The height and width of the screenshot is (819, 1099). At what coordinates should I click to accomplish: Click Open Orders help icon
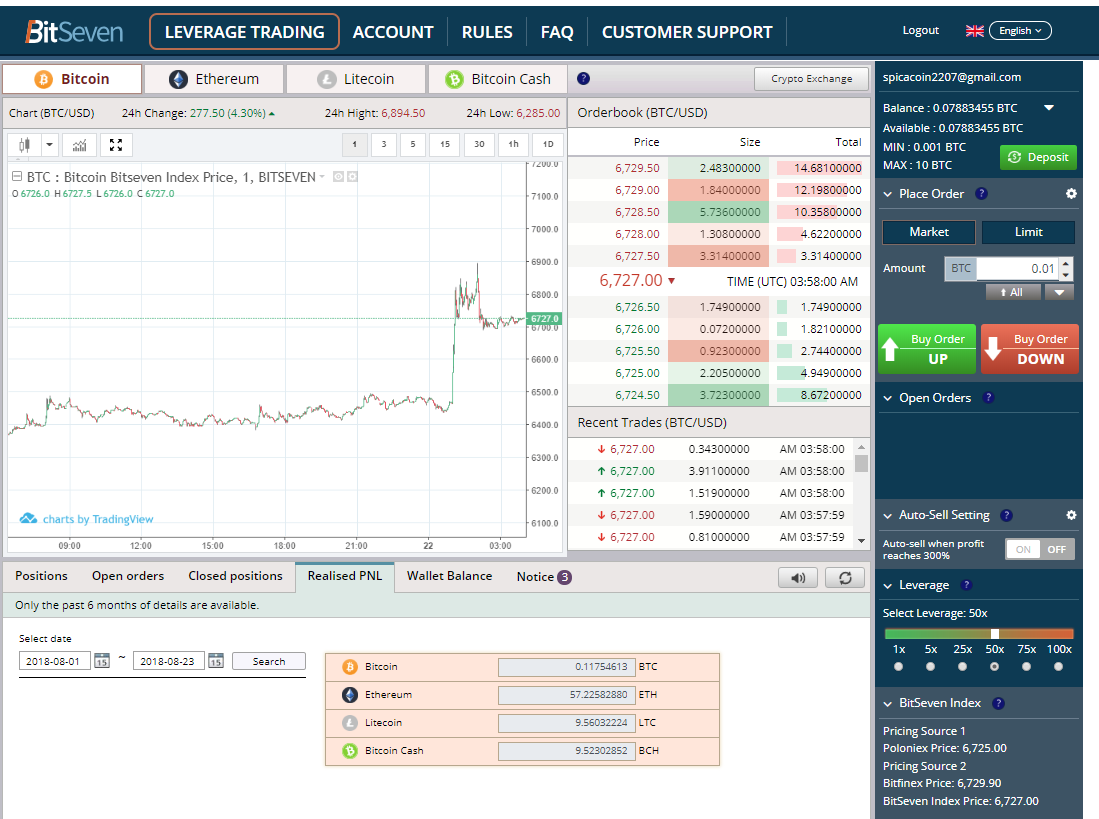coord(988,397)
